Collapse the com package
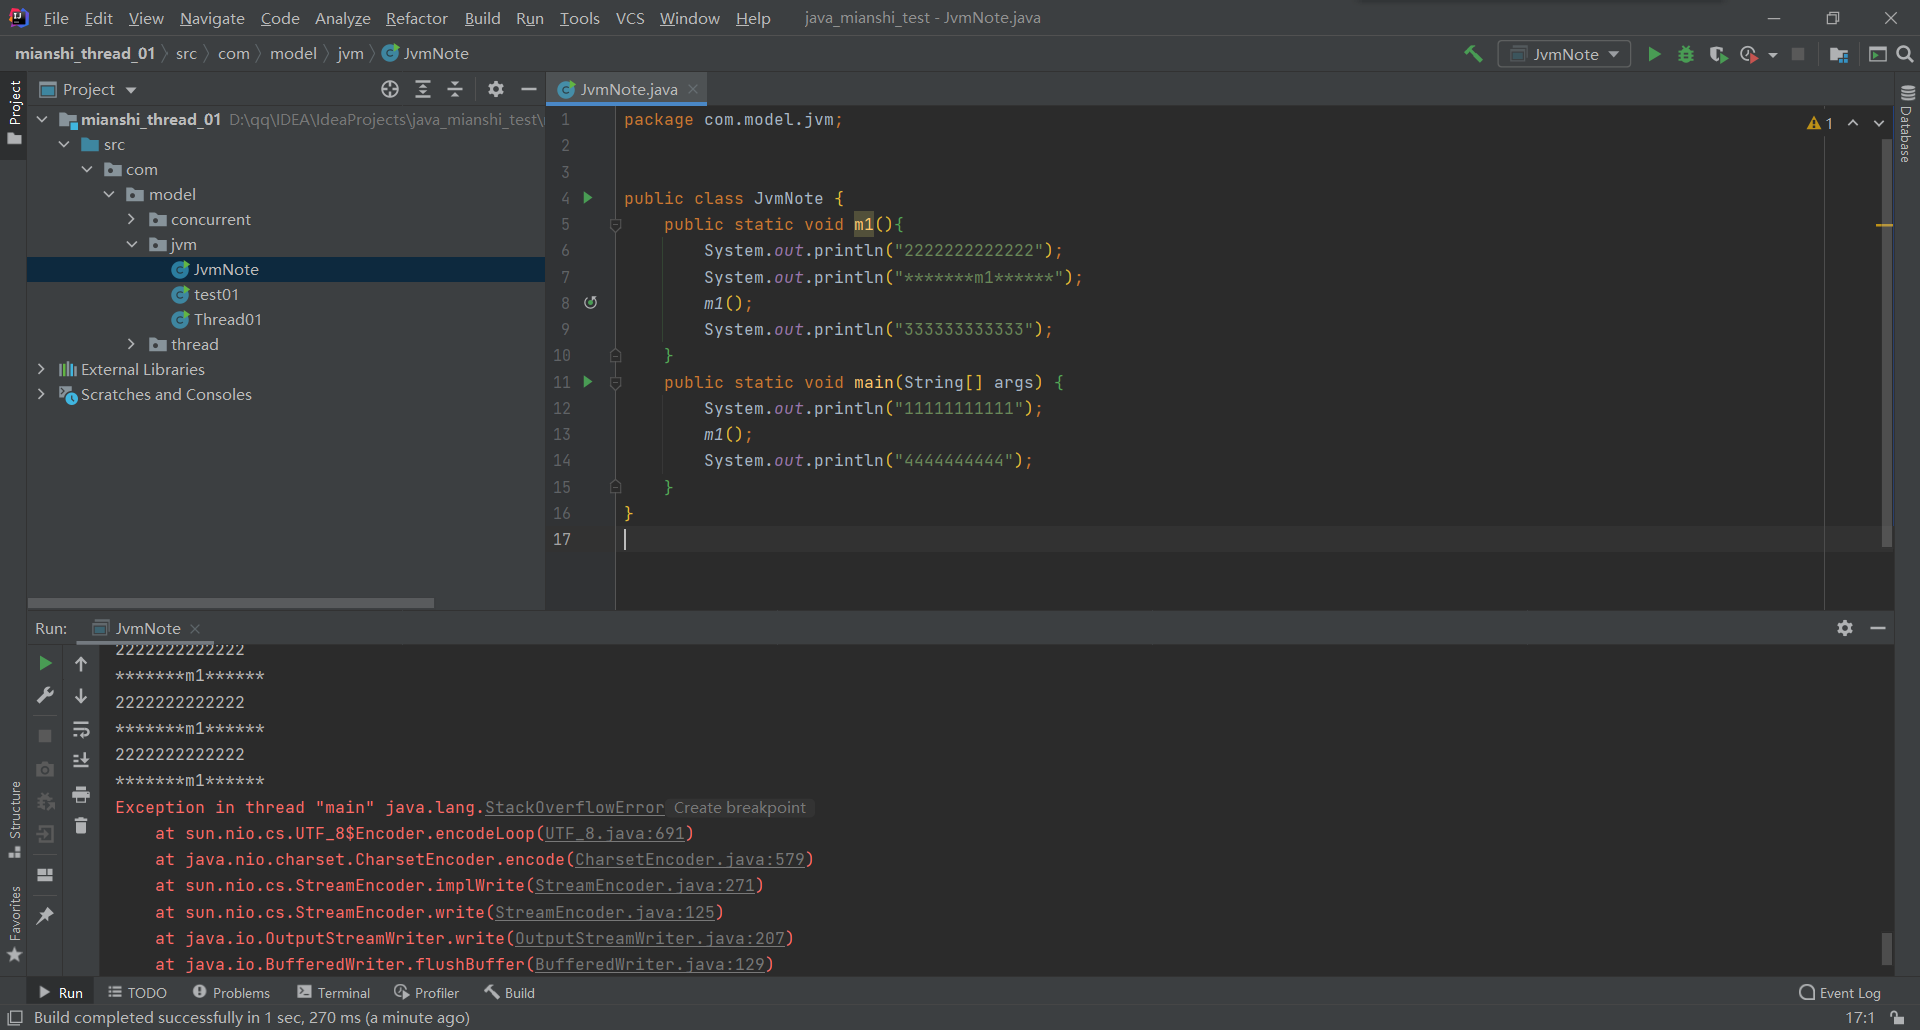This screenshot has height=1030, width=1920. (87, 169)
